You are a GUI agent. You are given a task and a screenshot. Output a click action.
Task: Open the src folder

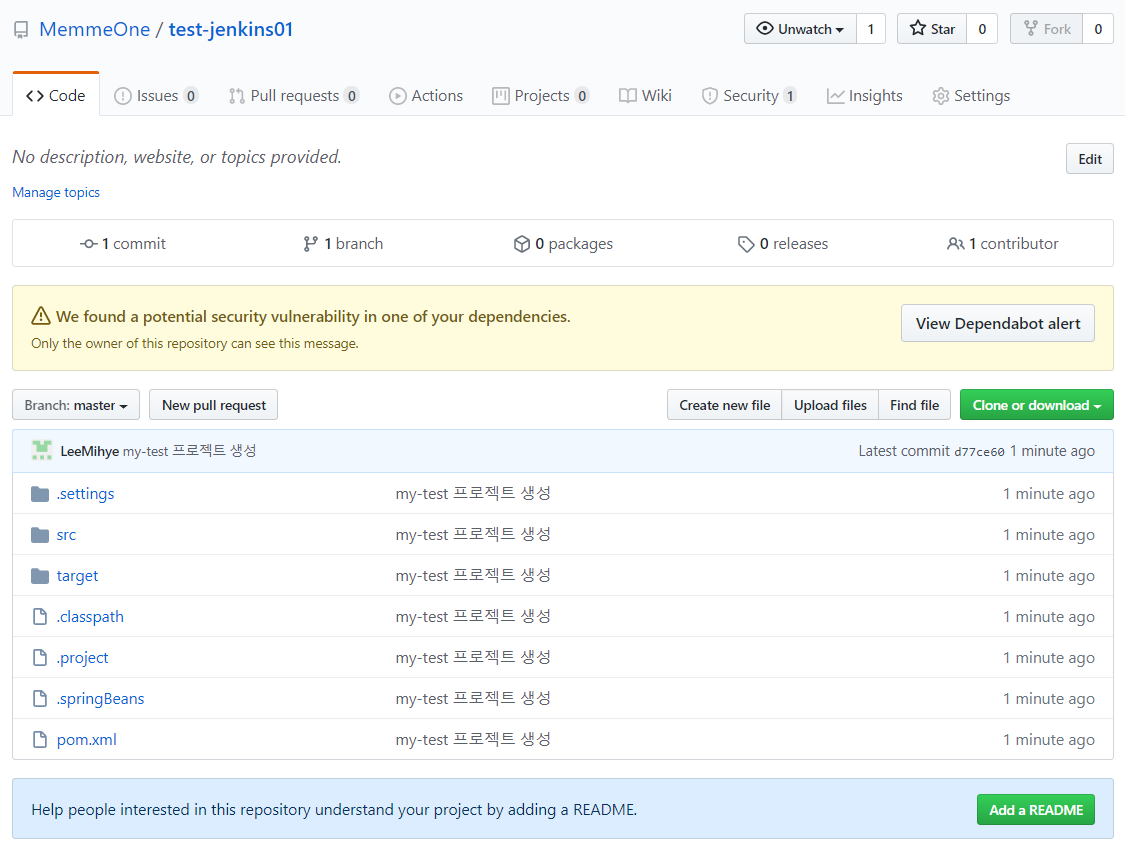tap(66, 534)
